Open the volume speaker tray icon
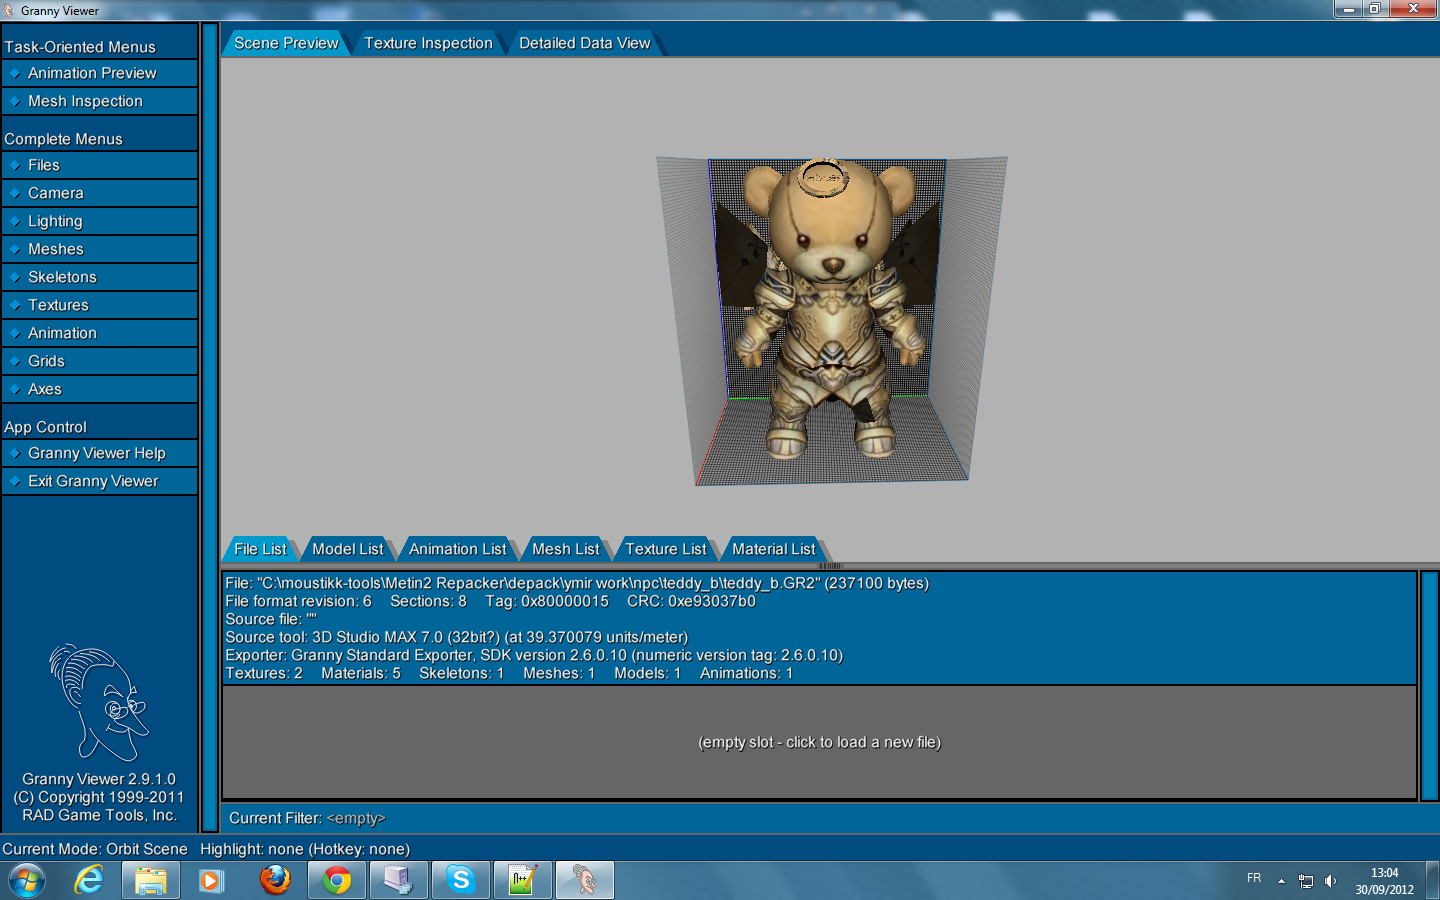Image resolution: width=1440 pixels, height=900 pixels. click(1330, 881)
